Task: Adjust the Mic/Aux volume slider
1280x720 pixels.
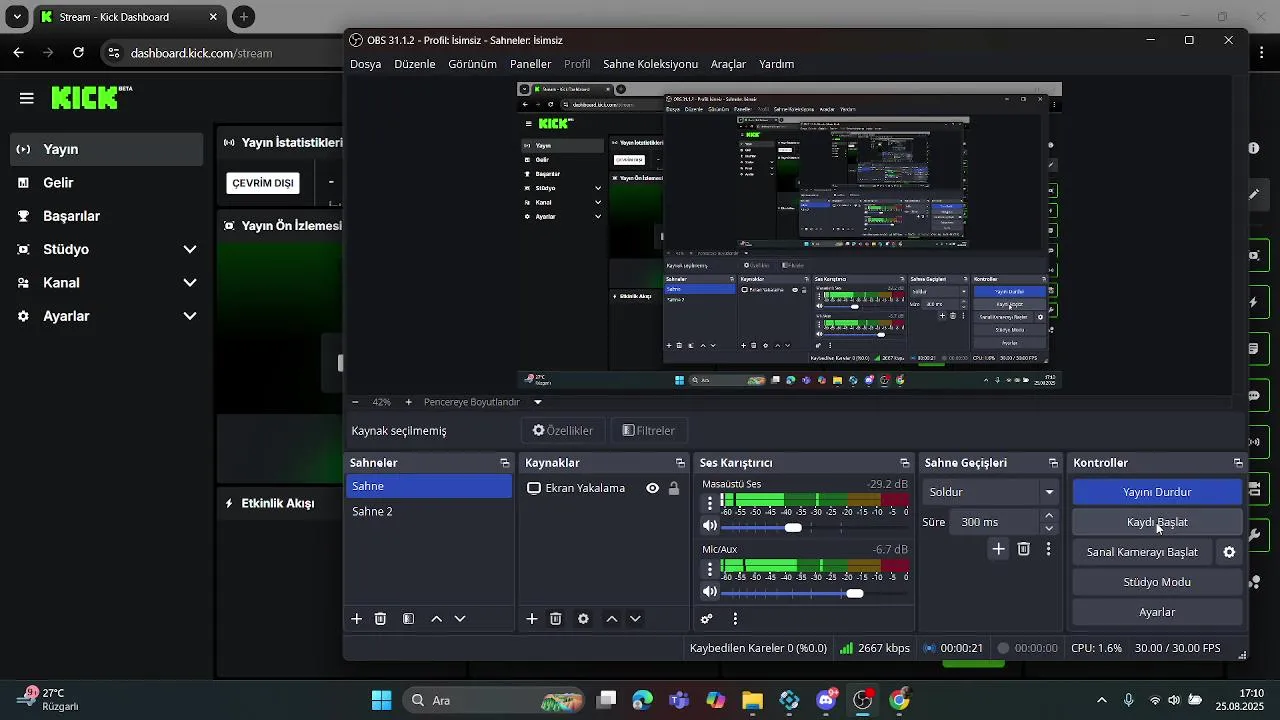Action: [x=854, y=593]
